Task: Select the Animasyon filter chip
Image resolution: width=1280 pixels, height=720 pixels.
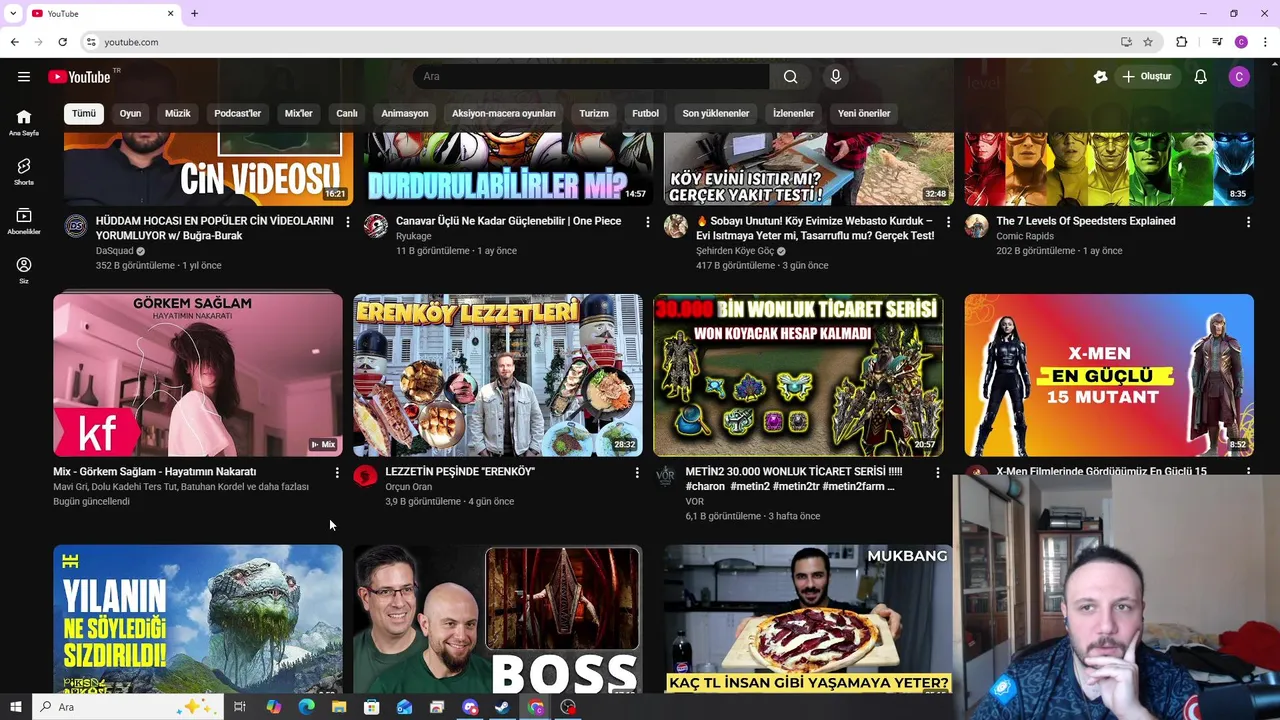Action: coord(405,113)
